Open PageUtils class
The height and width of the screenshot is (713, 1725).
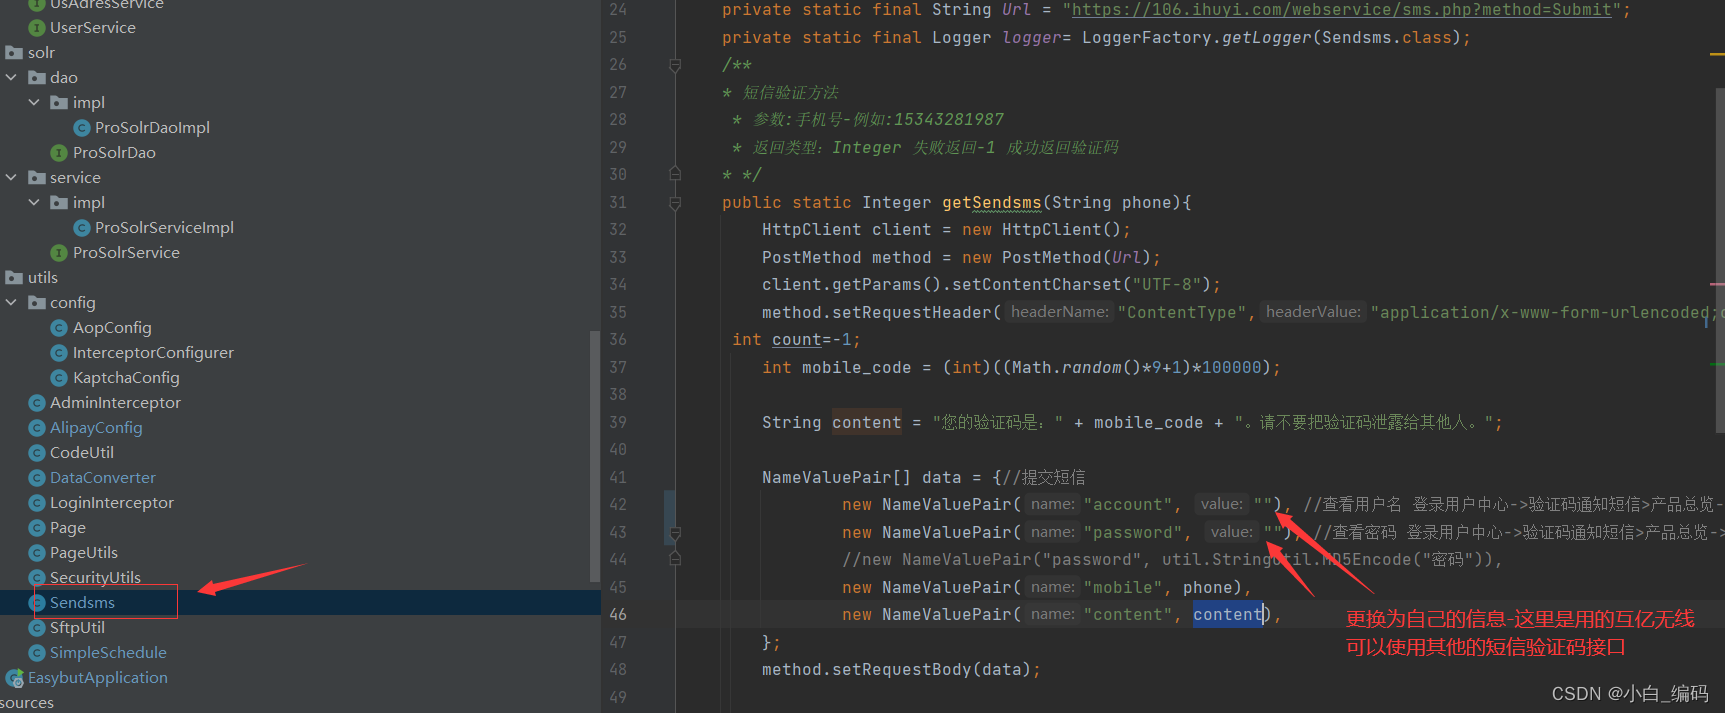tap(84, 552)
